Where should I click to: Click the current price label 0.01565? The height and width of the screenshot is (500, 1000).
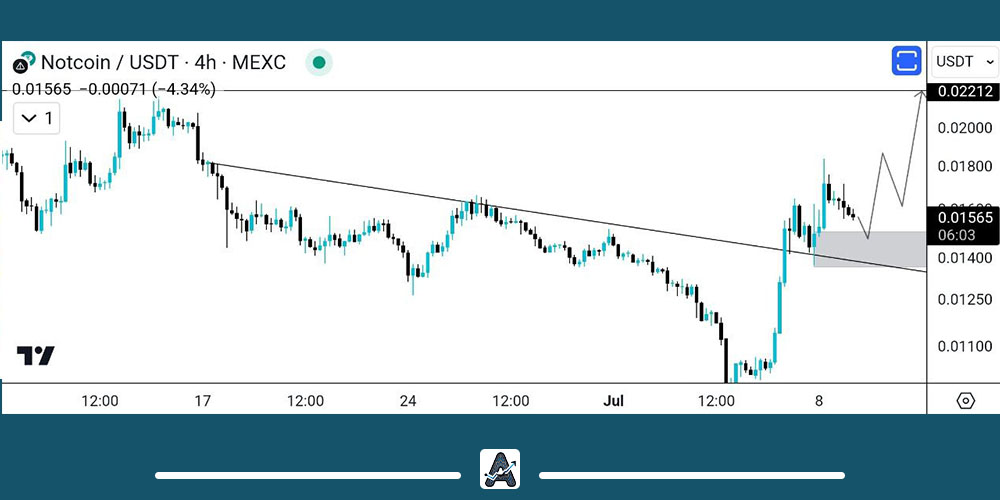coord(964,217)
